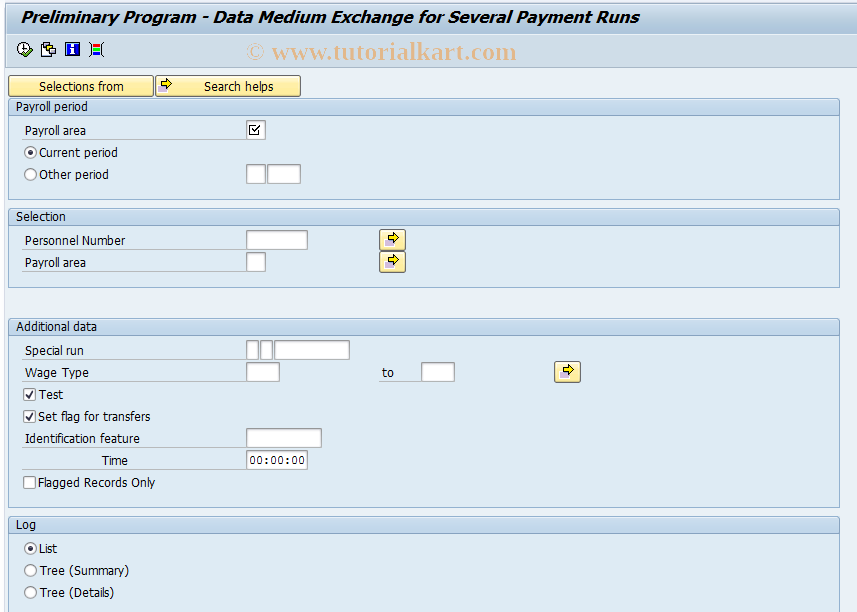Click the Time field showing 00:00:00

pos(277,460)
